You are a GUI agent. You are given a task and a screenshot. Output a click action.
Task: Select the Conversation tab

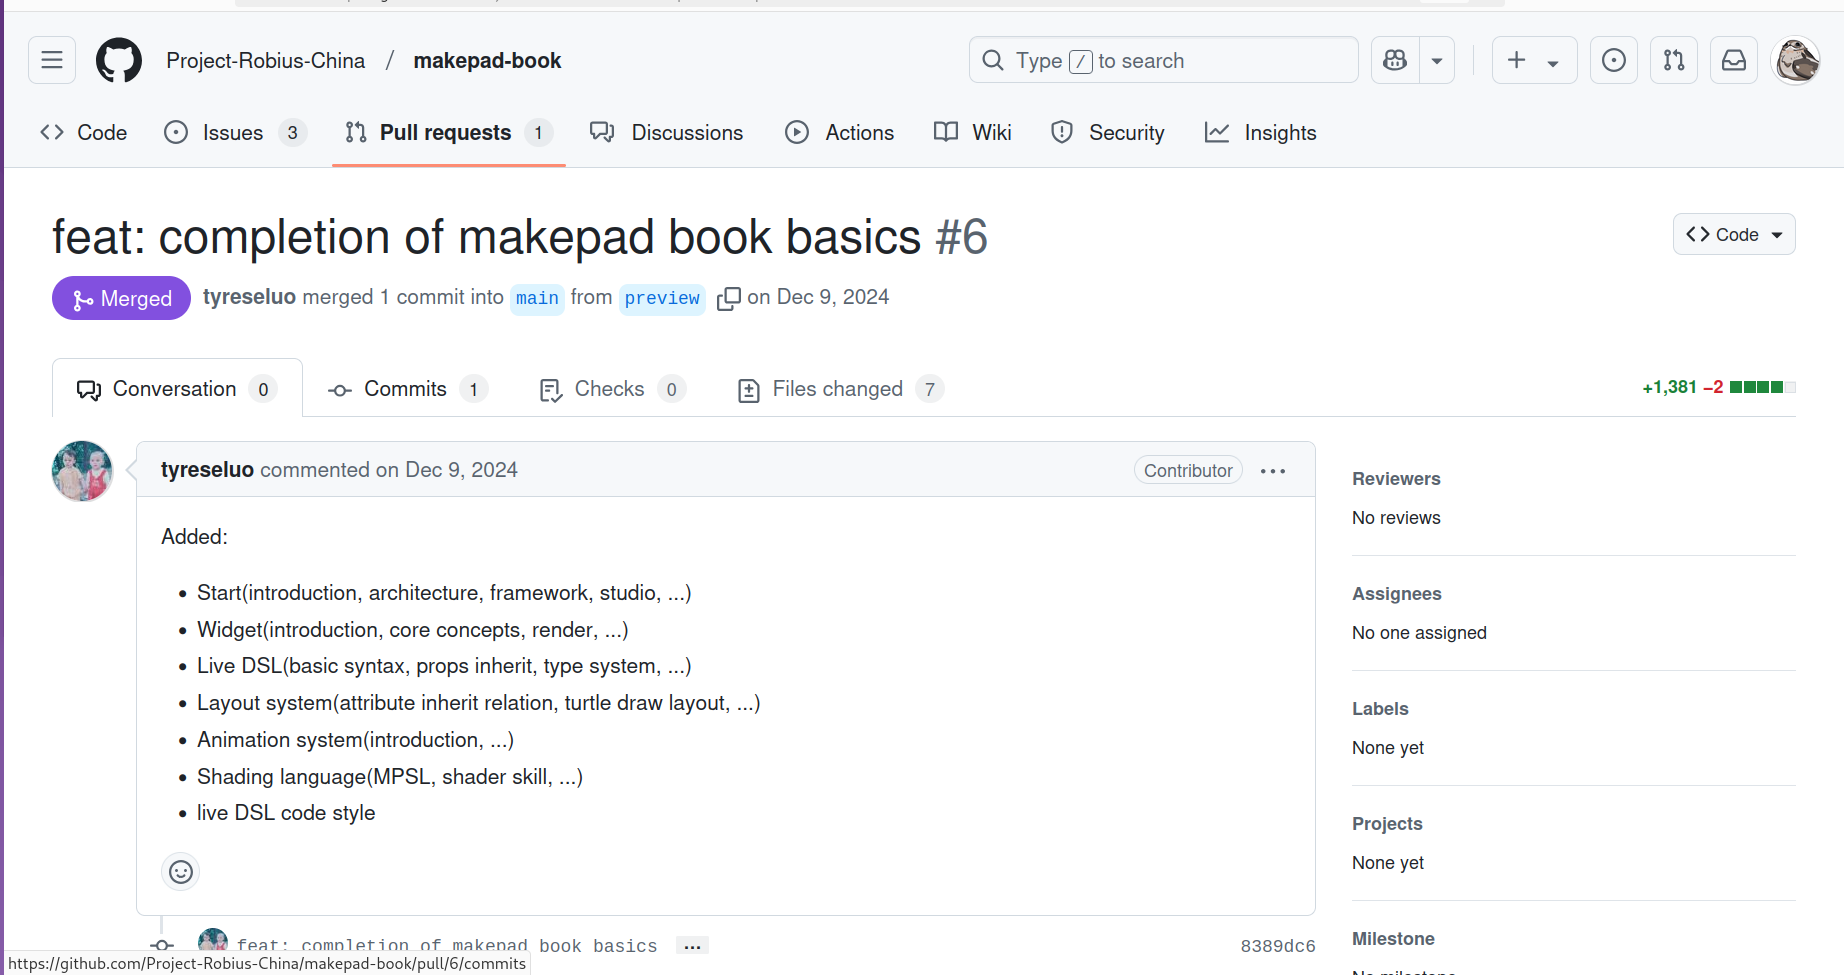click(x=177, y=388)
